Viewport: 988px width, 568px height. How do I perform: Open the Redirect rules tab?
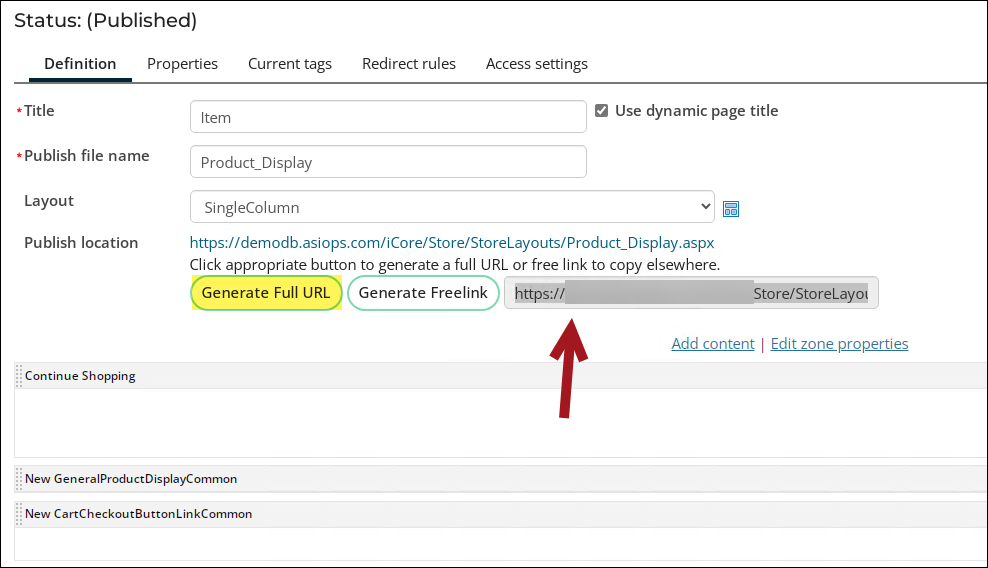[409, 64]
